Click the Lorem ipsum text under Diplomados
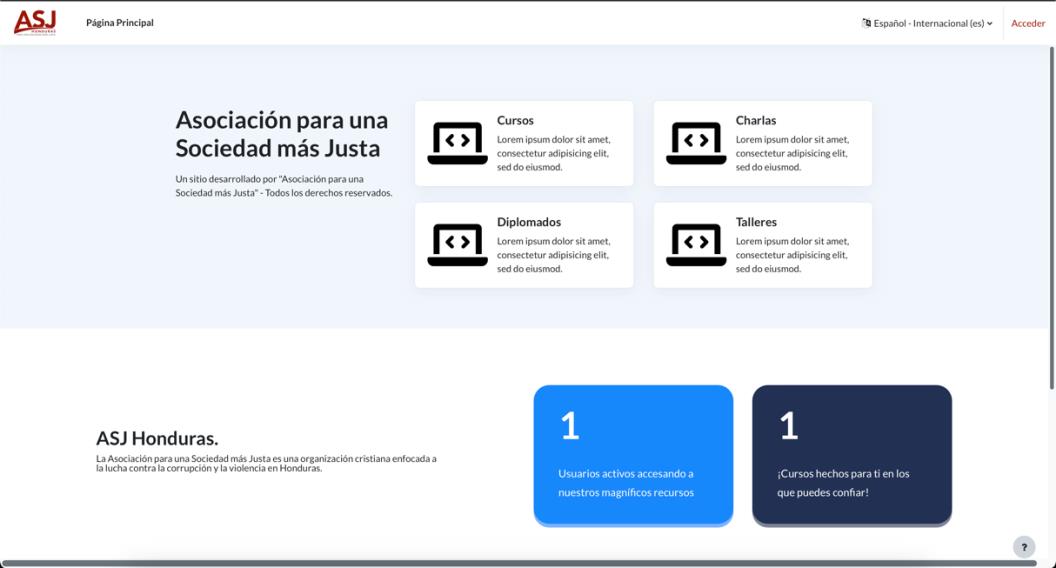The image size is (1056, 568). point(554,255)
